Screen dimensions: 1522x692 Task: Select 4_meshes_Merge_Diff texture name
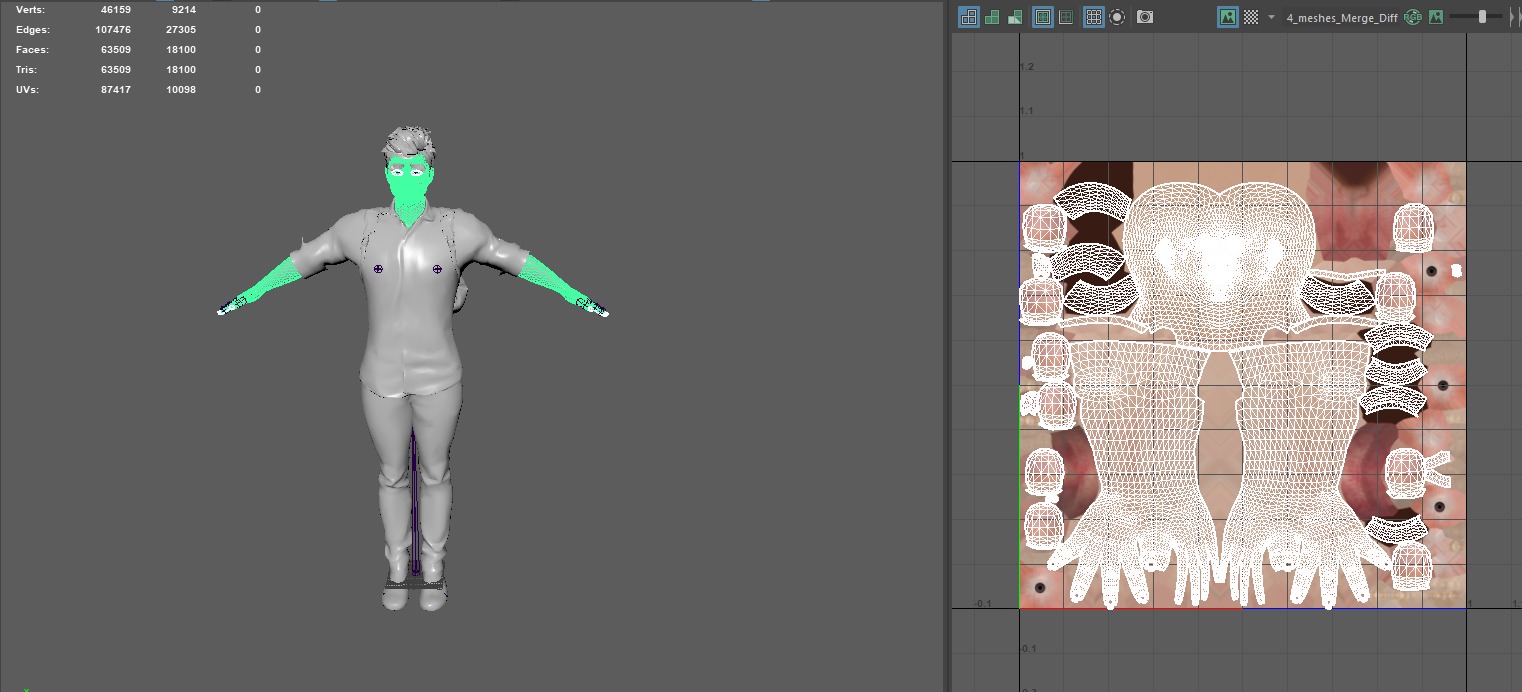pyautogui.click(x=1340, y=17)
